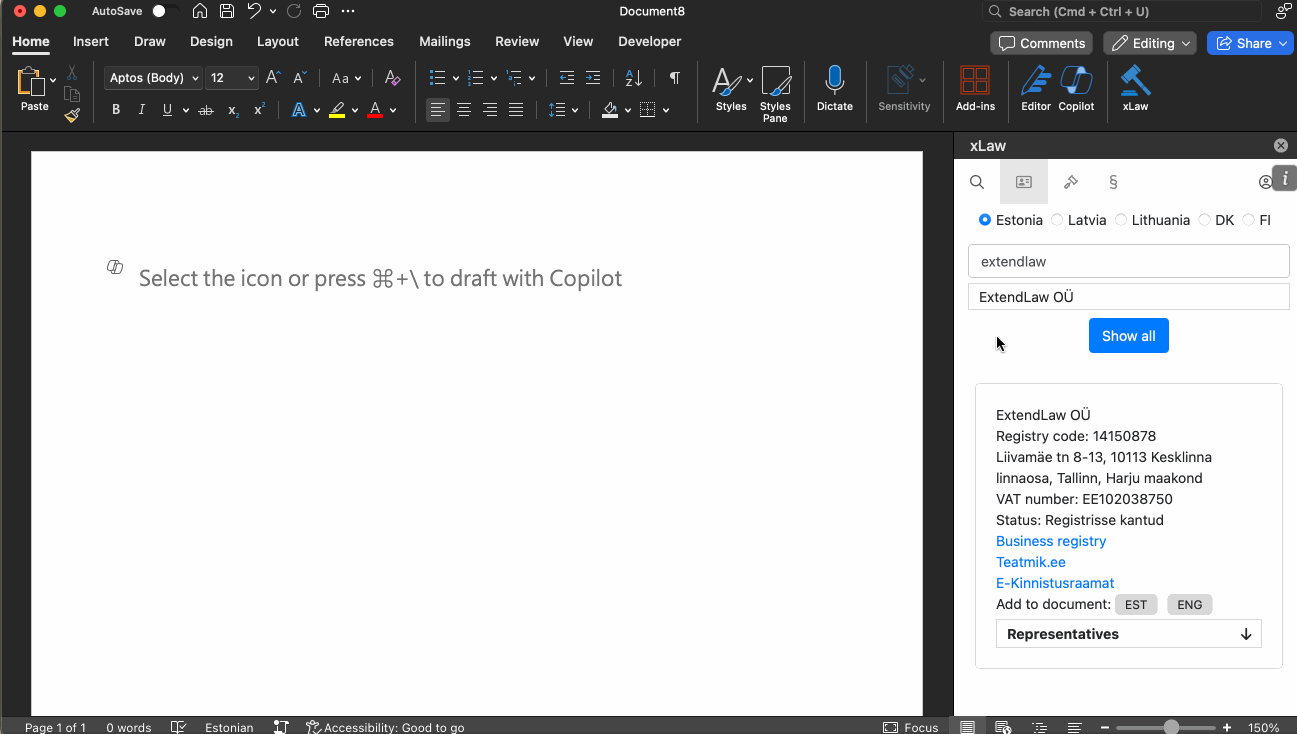This screenshot has width=1297, height=734.
Task: Select the gavel tab in xLaw panel
Action: [x=1070, y=182]
